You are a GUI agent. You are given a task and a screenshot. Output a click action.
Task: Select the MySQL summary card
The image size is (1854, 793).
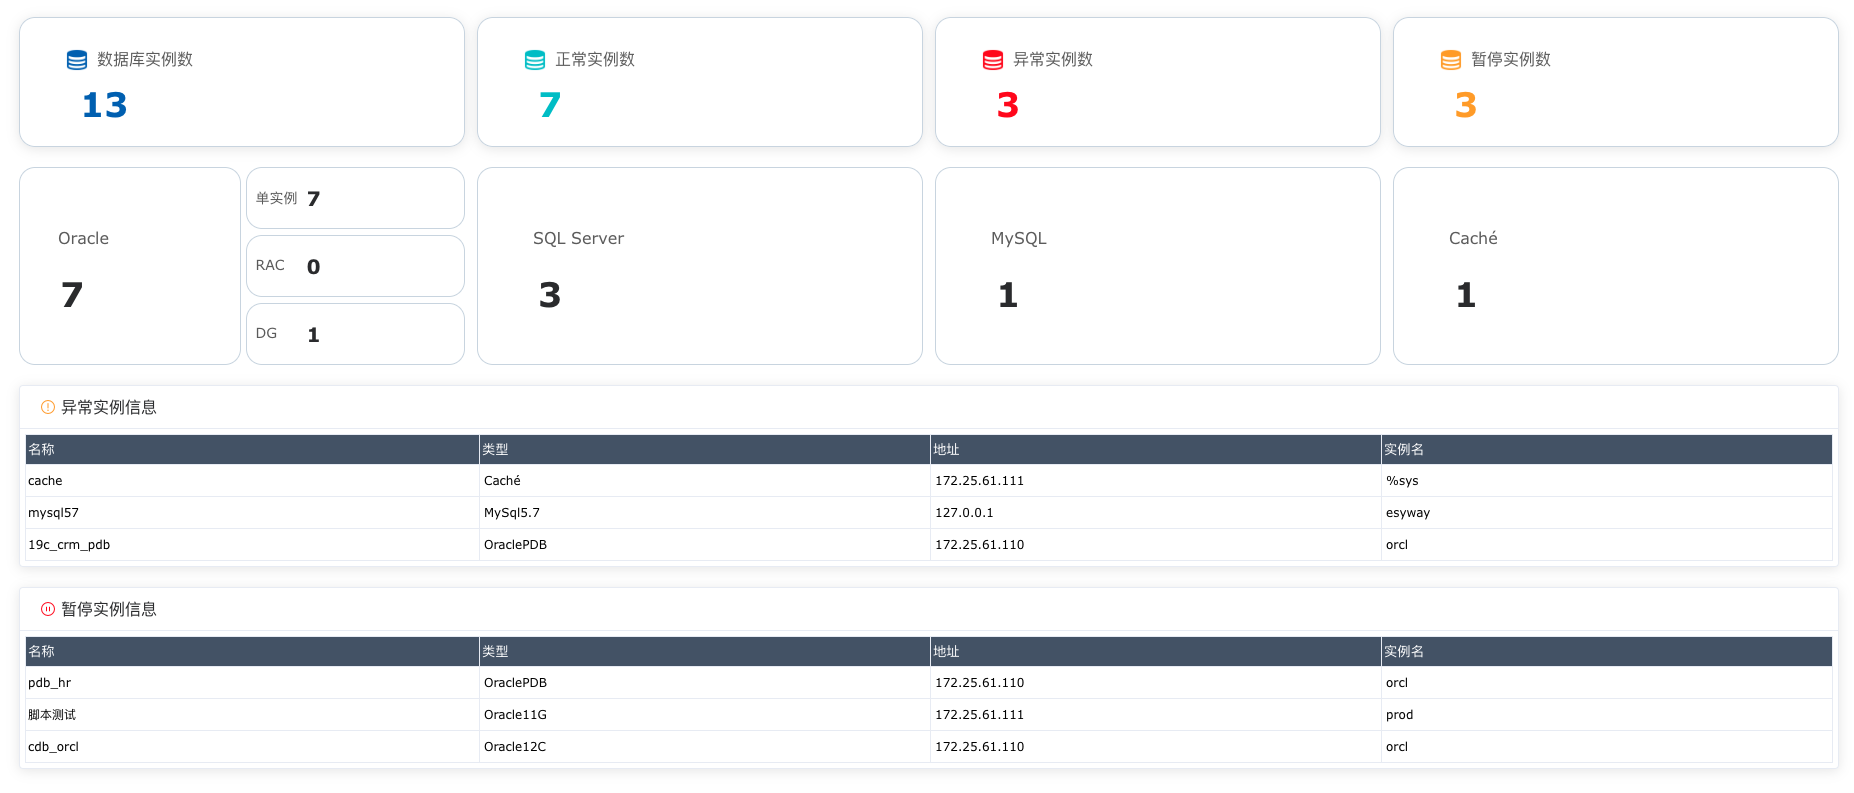(x=1158, y=266)
